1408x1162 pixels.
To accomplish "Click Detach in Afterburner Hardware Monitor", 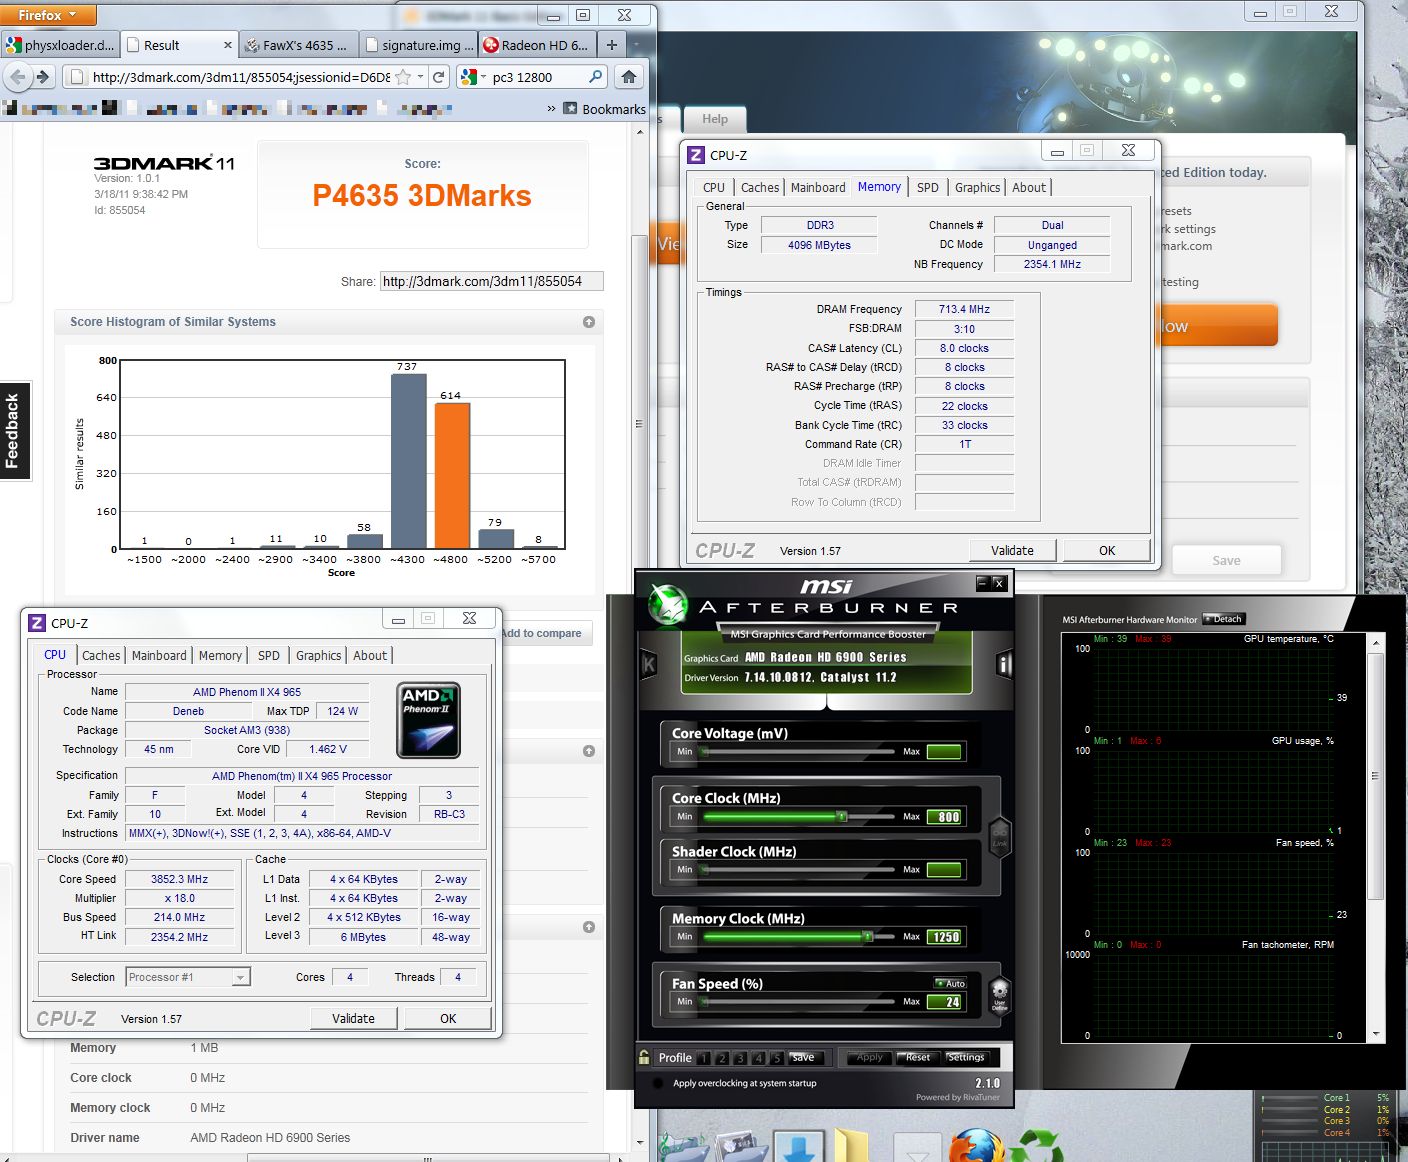I will pos(1223,619).
